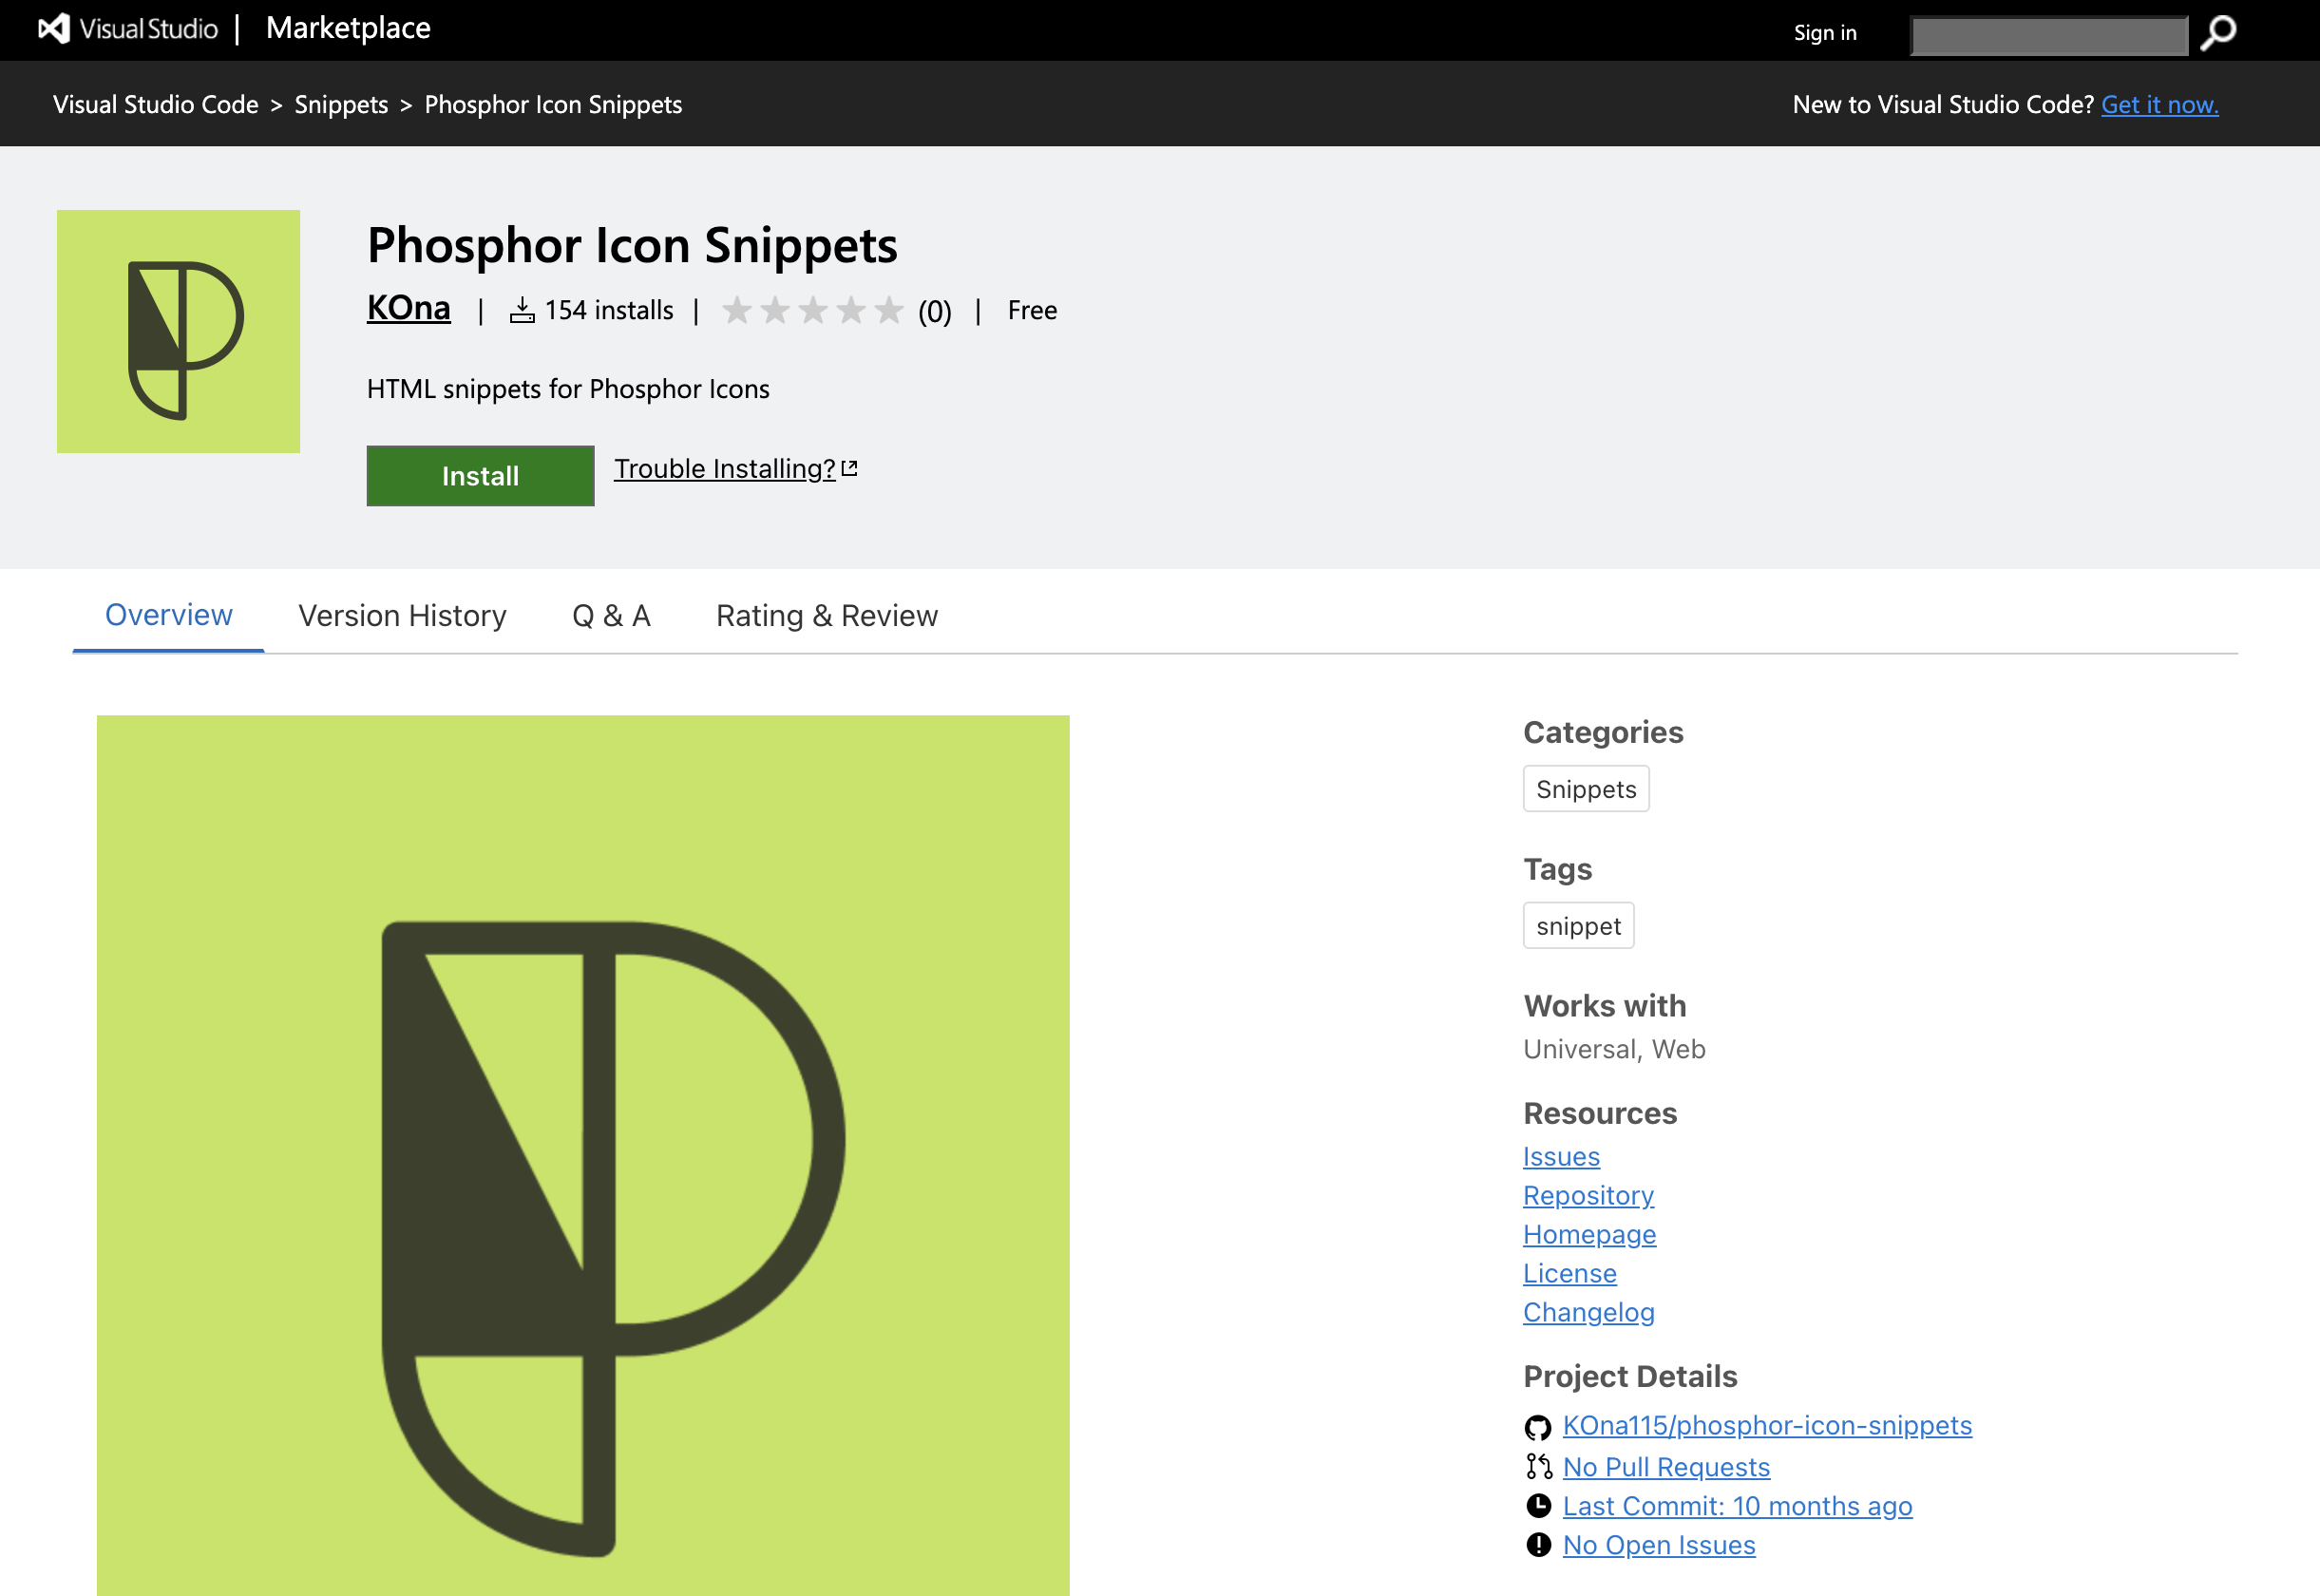This screenshot has width=2320, height=1596.
Task: Click the pull request icon
Action: pos(1538,1467)
